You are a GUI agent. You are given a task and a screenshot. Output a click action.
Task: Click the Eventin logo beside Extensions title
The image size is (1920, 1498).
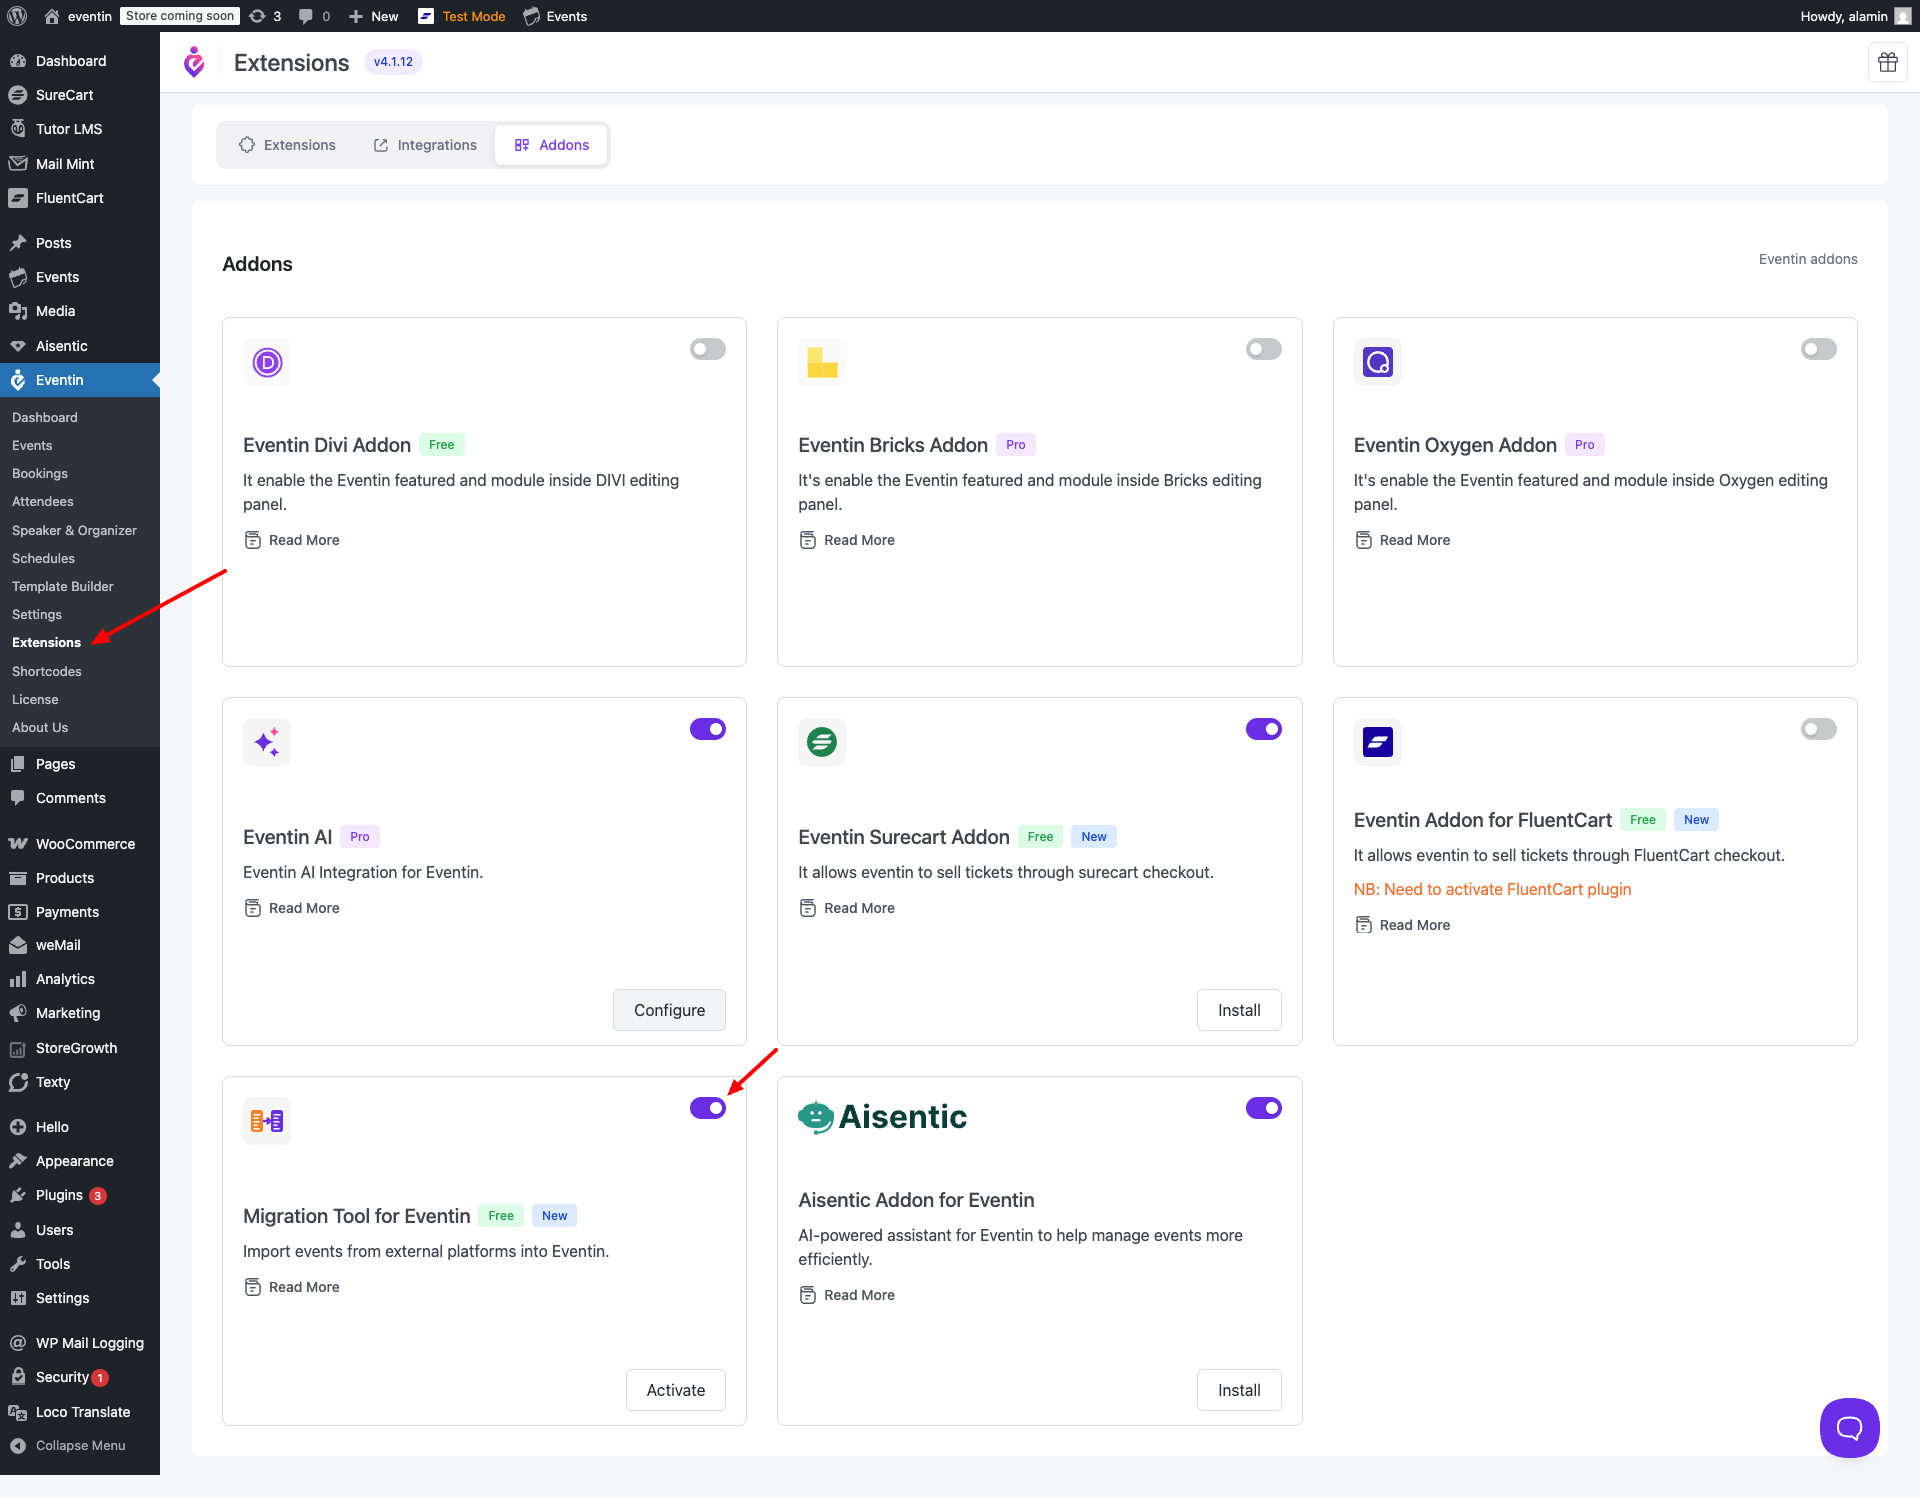tap(195, 62)
